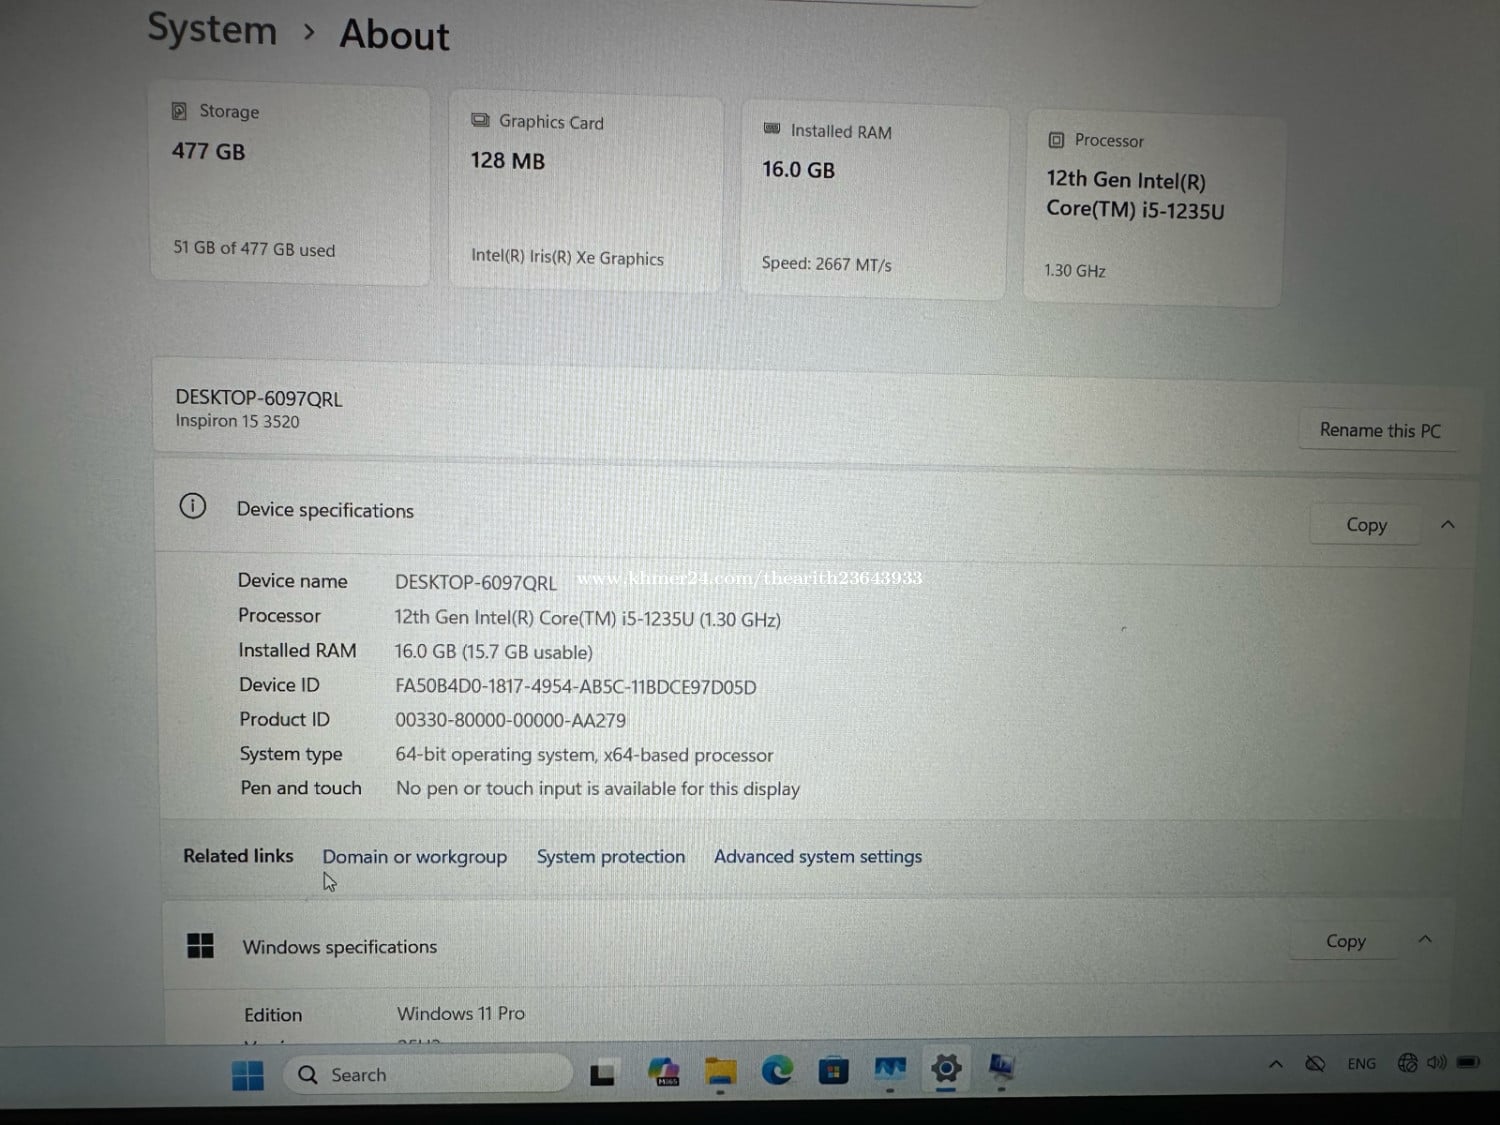
Task: Select Processor value in Device specifications
Action: click(587, 619)
